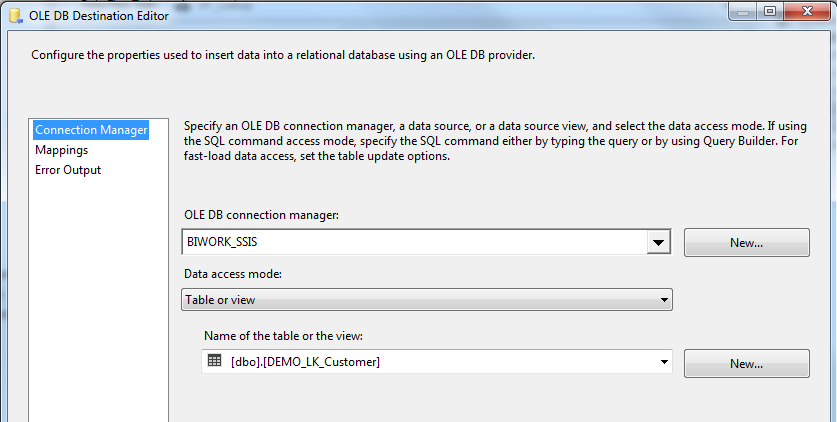
Task: Open the Data access mode dropdown arrow
Action: point(664,300)
